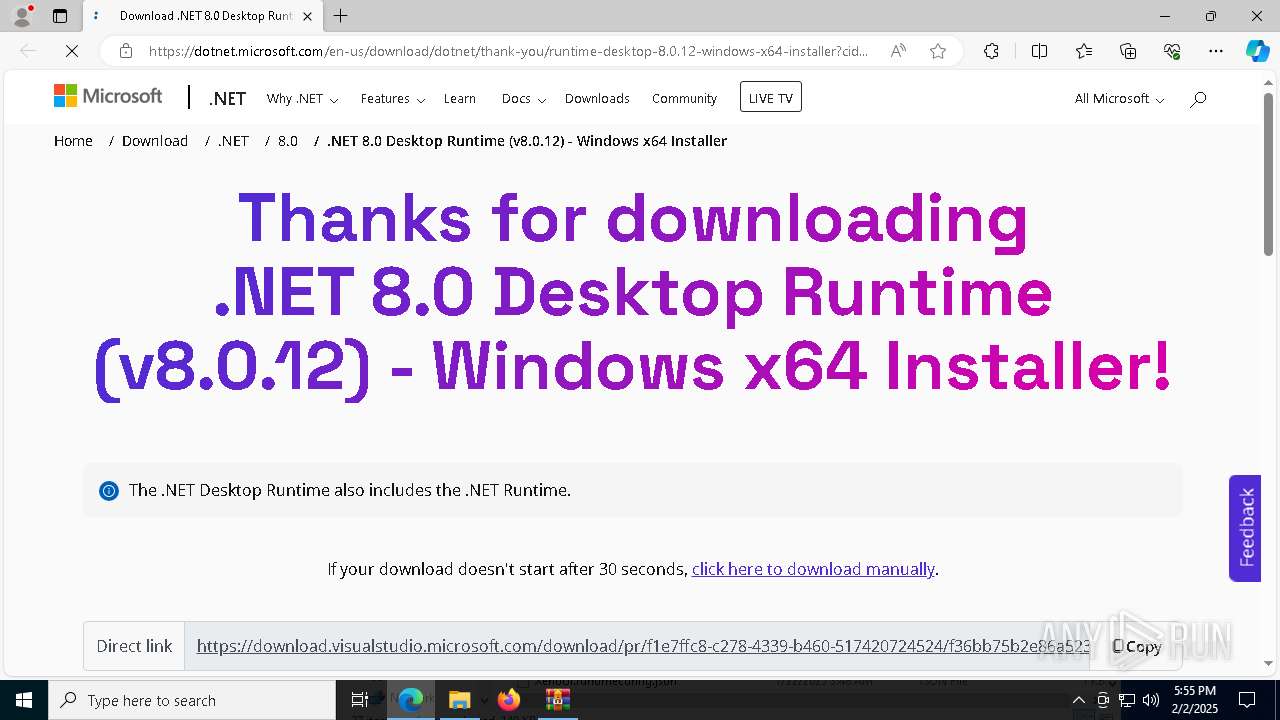Go to Home breadcrumb
1280x720 pixels.
pyautogui.click(x=73, y=141)
